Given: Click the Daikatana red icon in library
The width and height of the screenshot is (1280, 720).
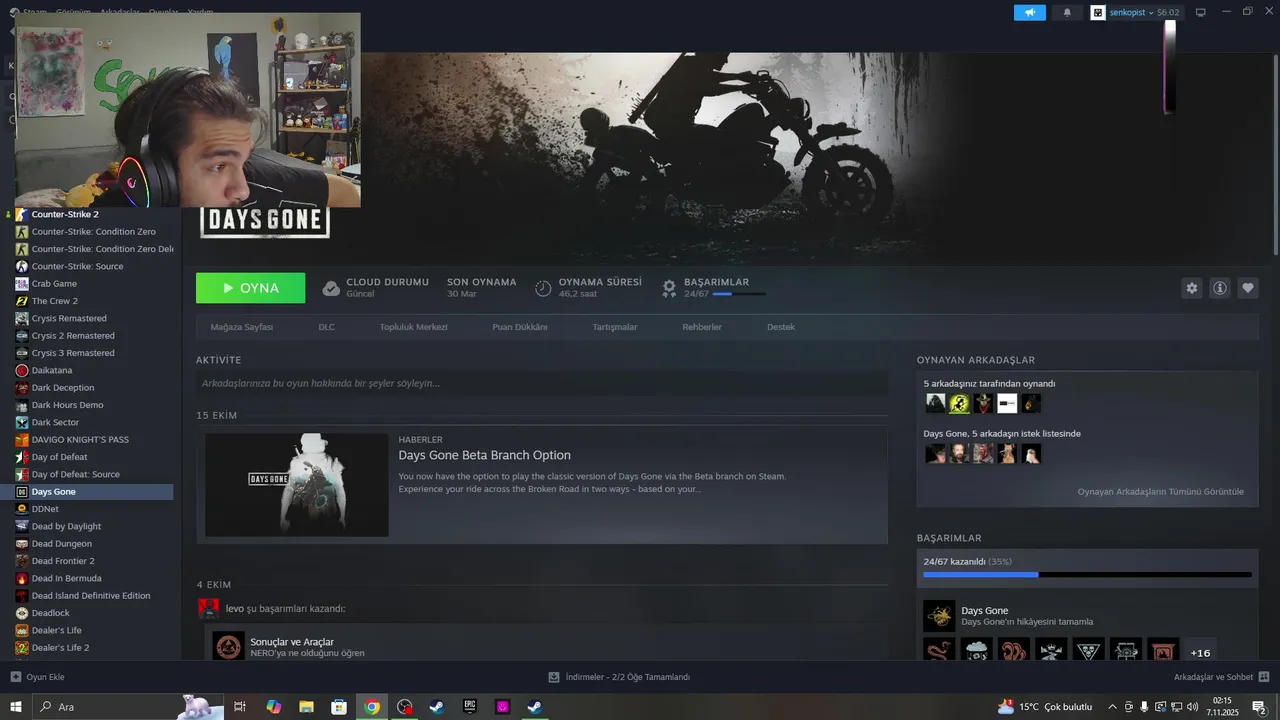Looking at the screenshot, I should pos(22,370).
